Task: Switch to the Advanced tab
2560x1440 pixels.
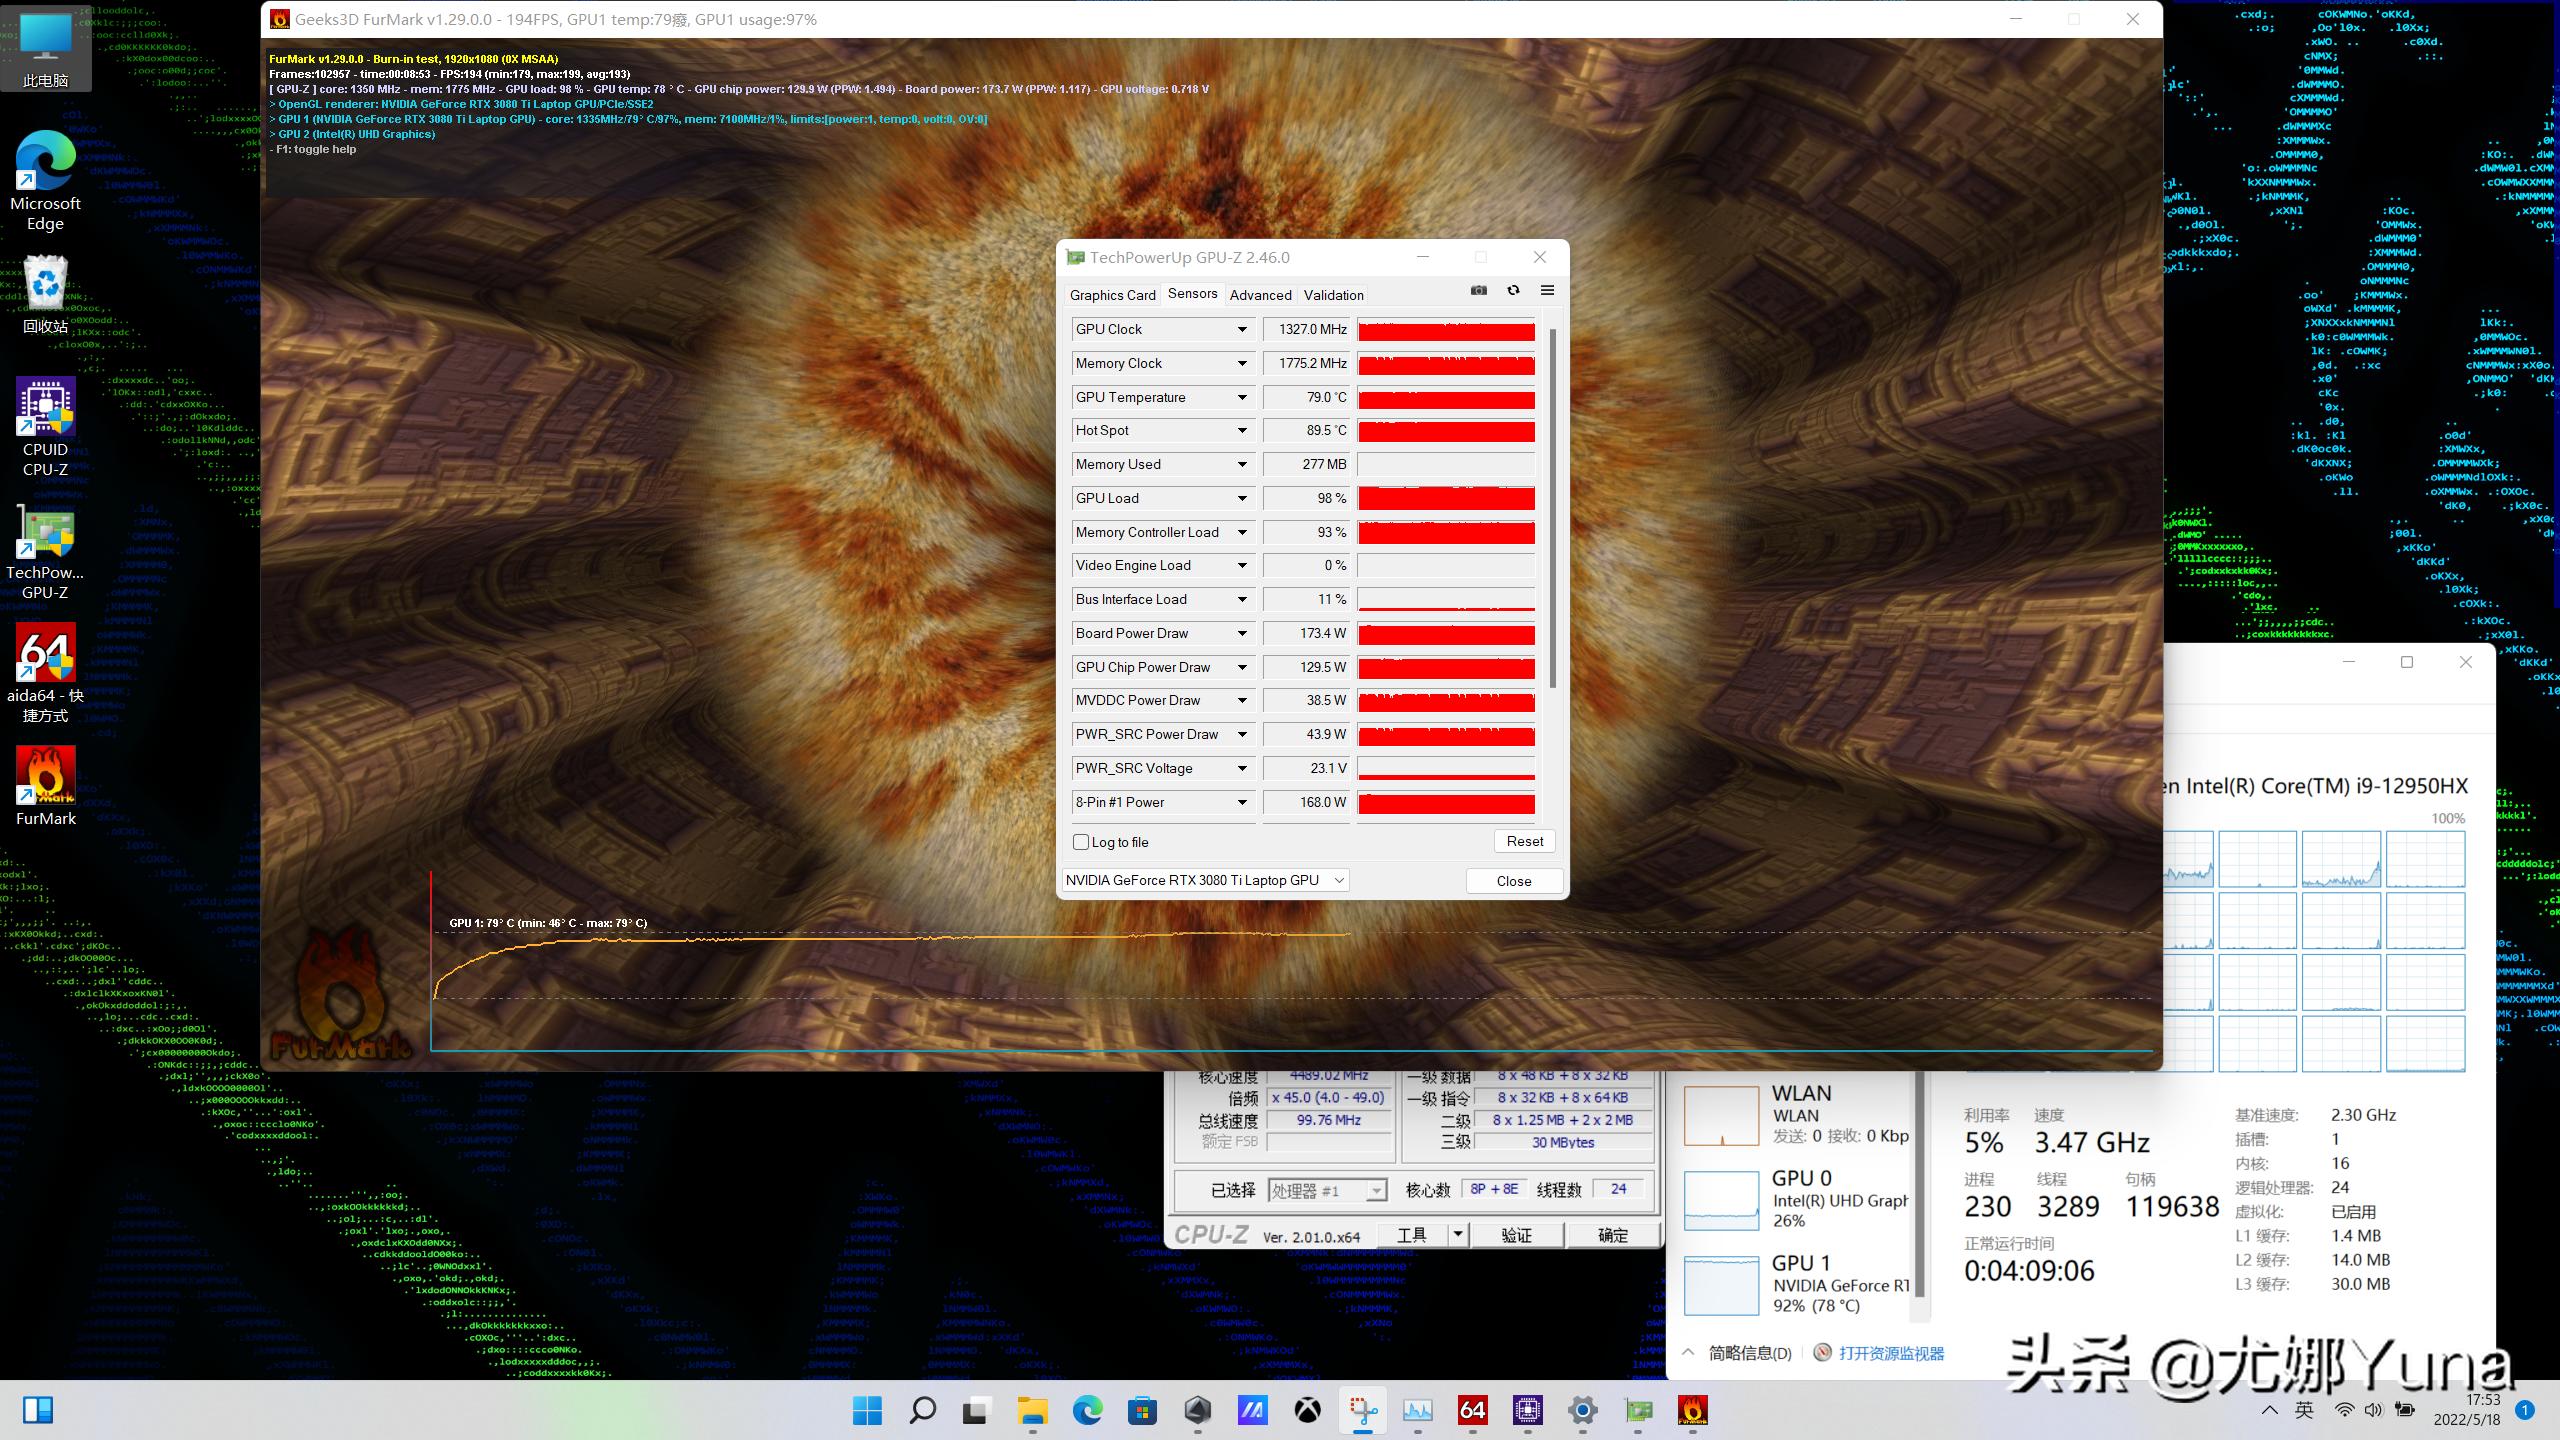Action: coord(1260,295)
